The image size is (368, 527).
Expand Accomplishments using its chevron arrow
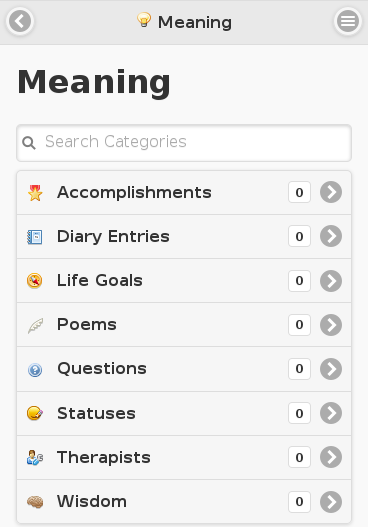[331, 192]
